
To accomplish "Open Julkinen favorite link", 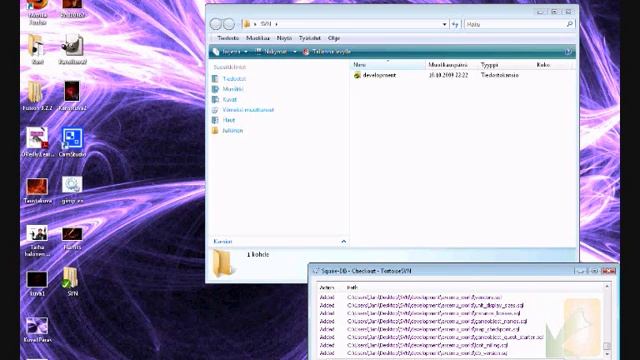I will (233, 131).
